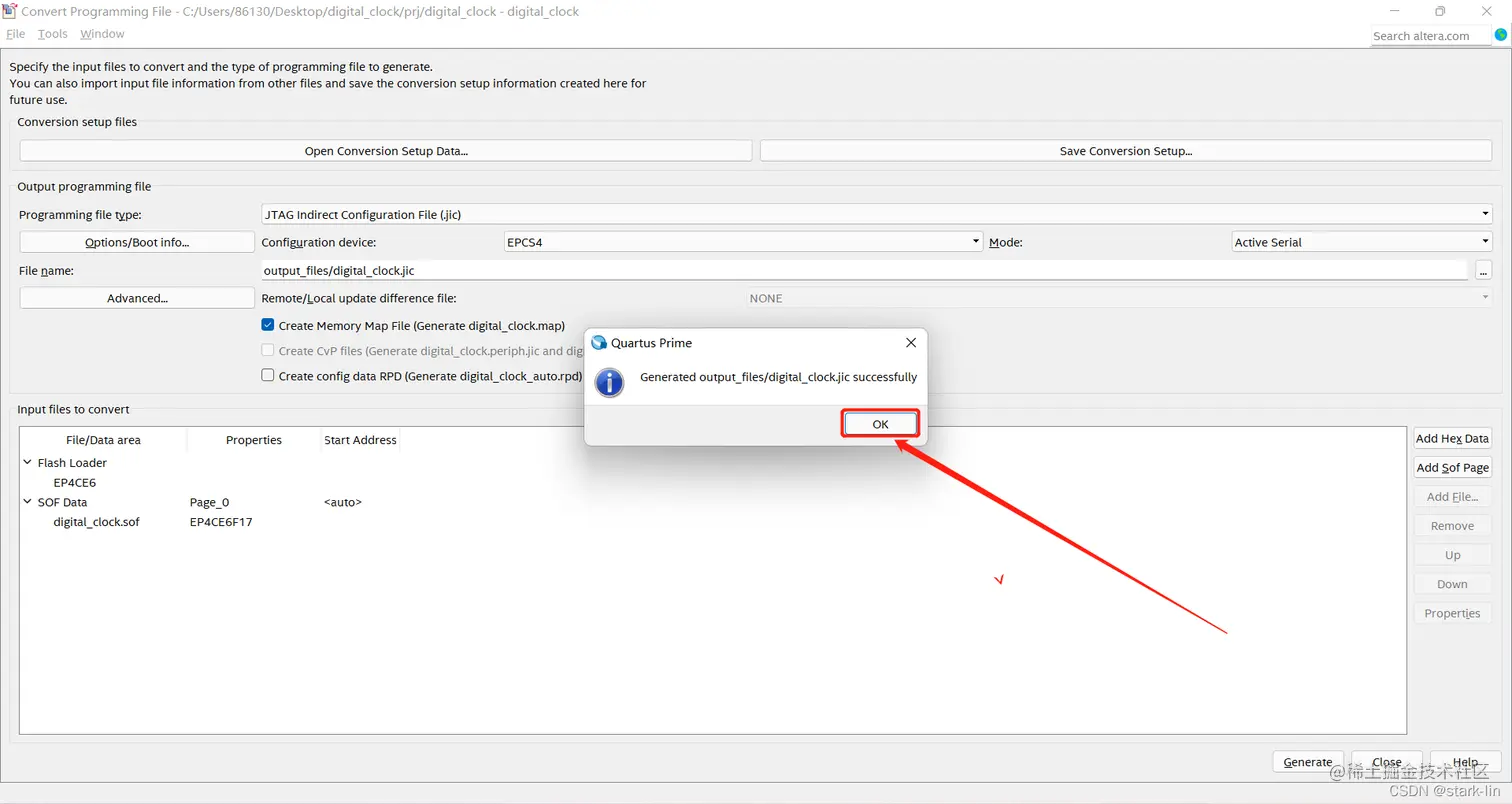Click the Generate button

(1308, 762)
